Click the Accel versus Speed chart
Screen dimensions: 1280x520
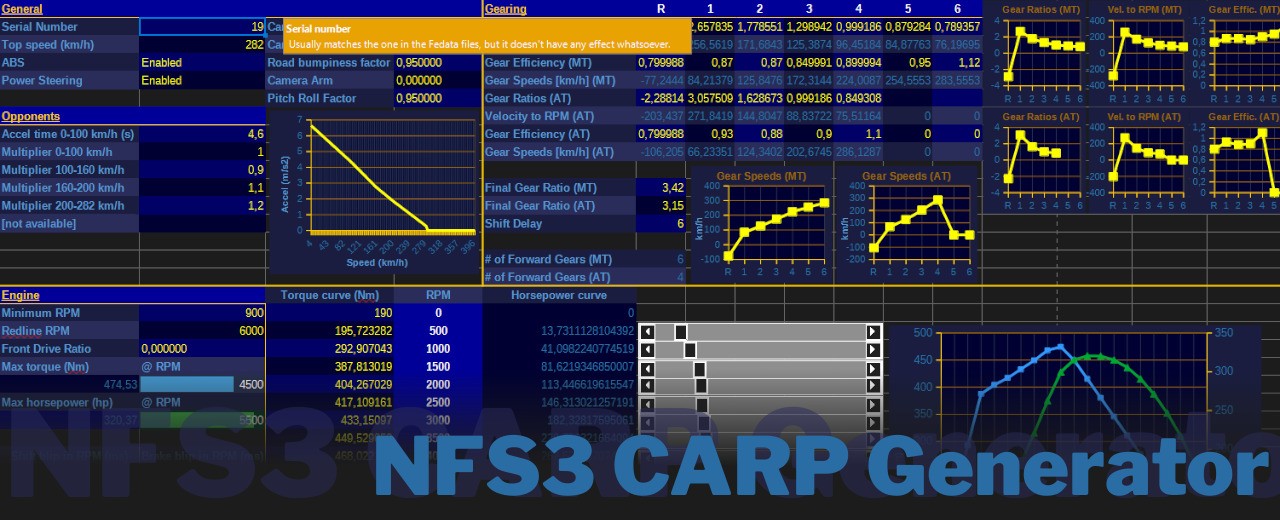(x=375, y=192)
